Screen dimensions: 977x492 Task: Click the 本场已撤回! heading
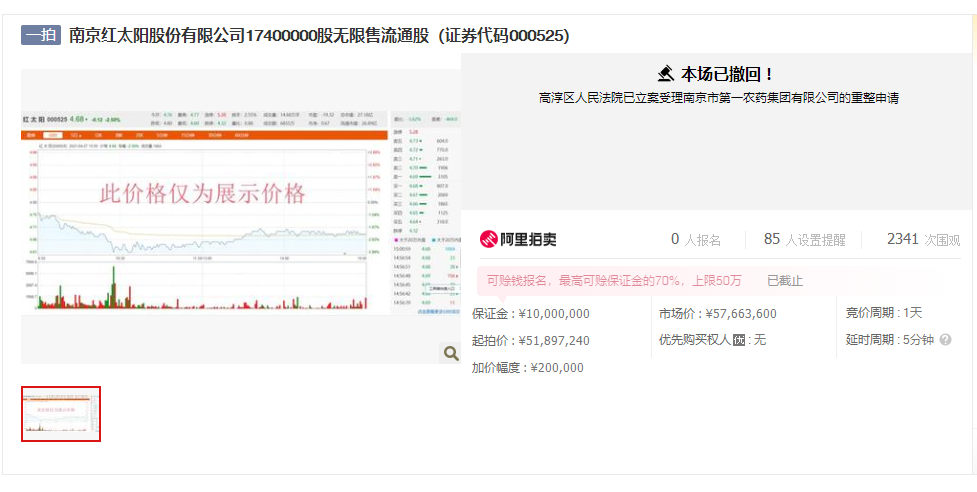click(x=727, y=75)
